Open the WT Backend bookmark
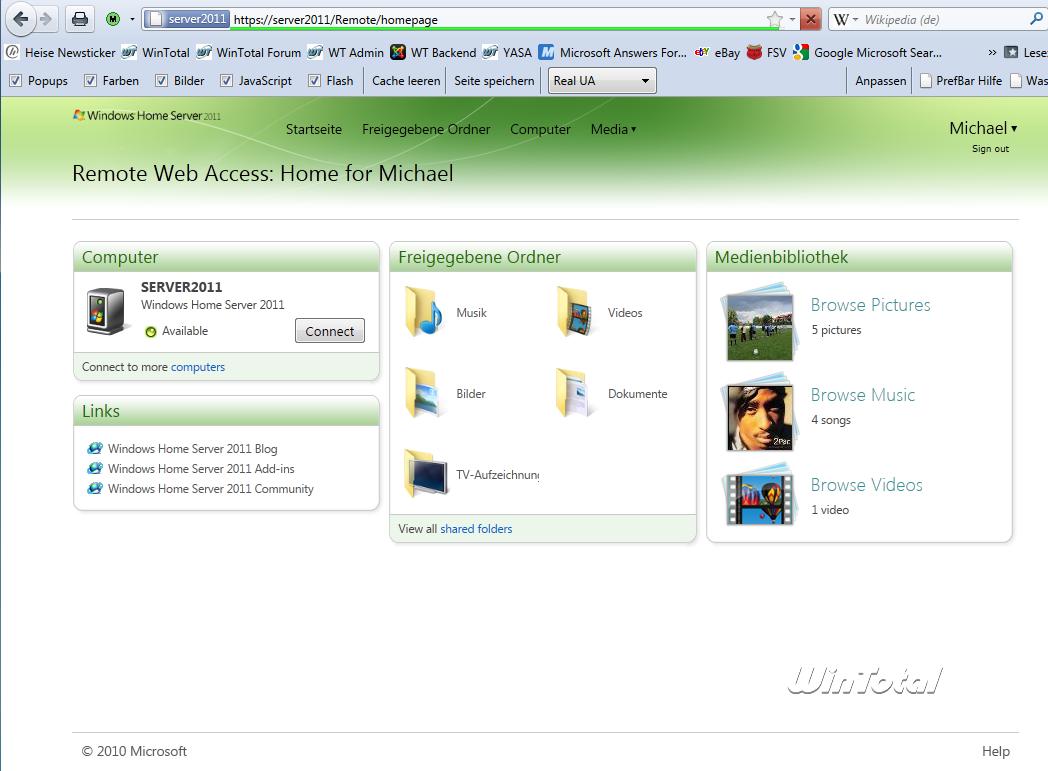 [x=433, y=52]
